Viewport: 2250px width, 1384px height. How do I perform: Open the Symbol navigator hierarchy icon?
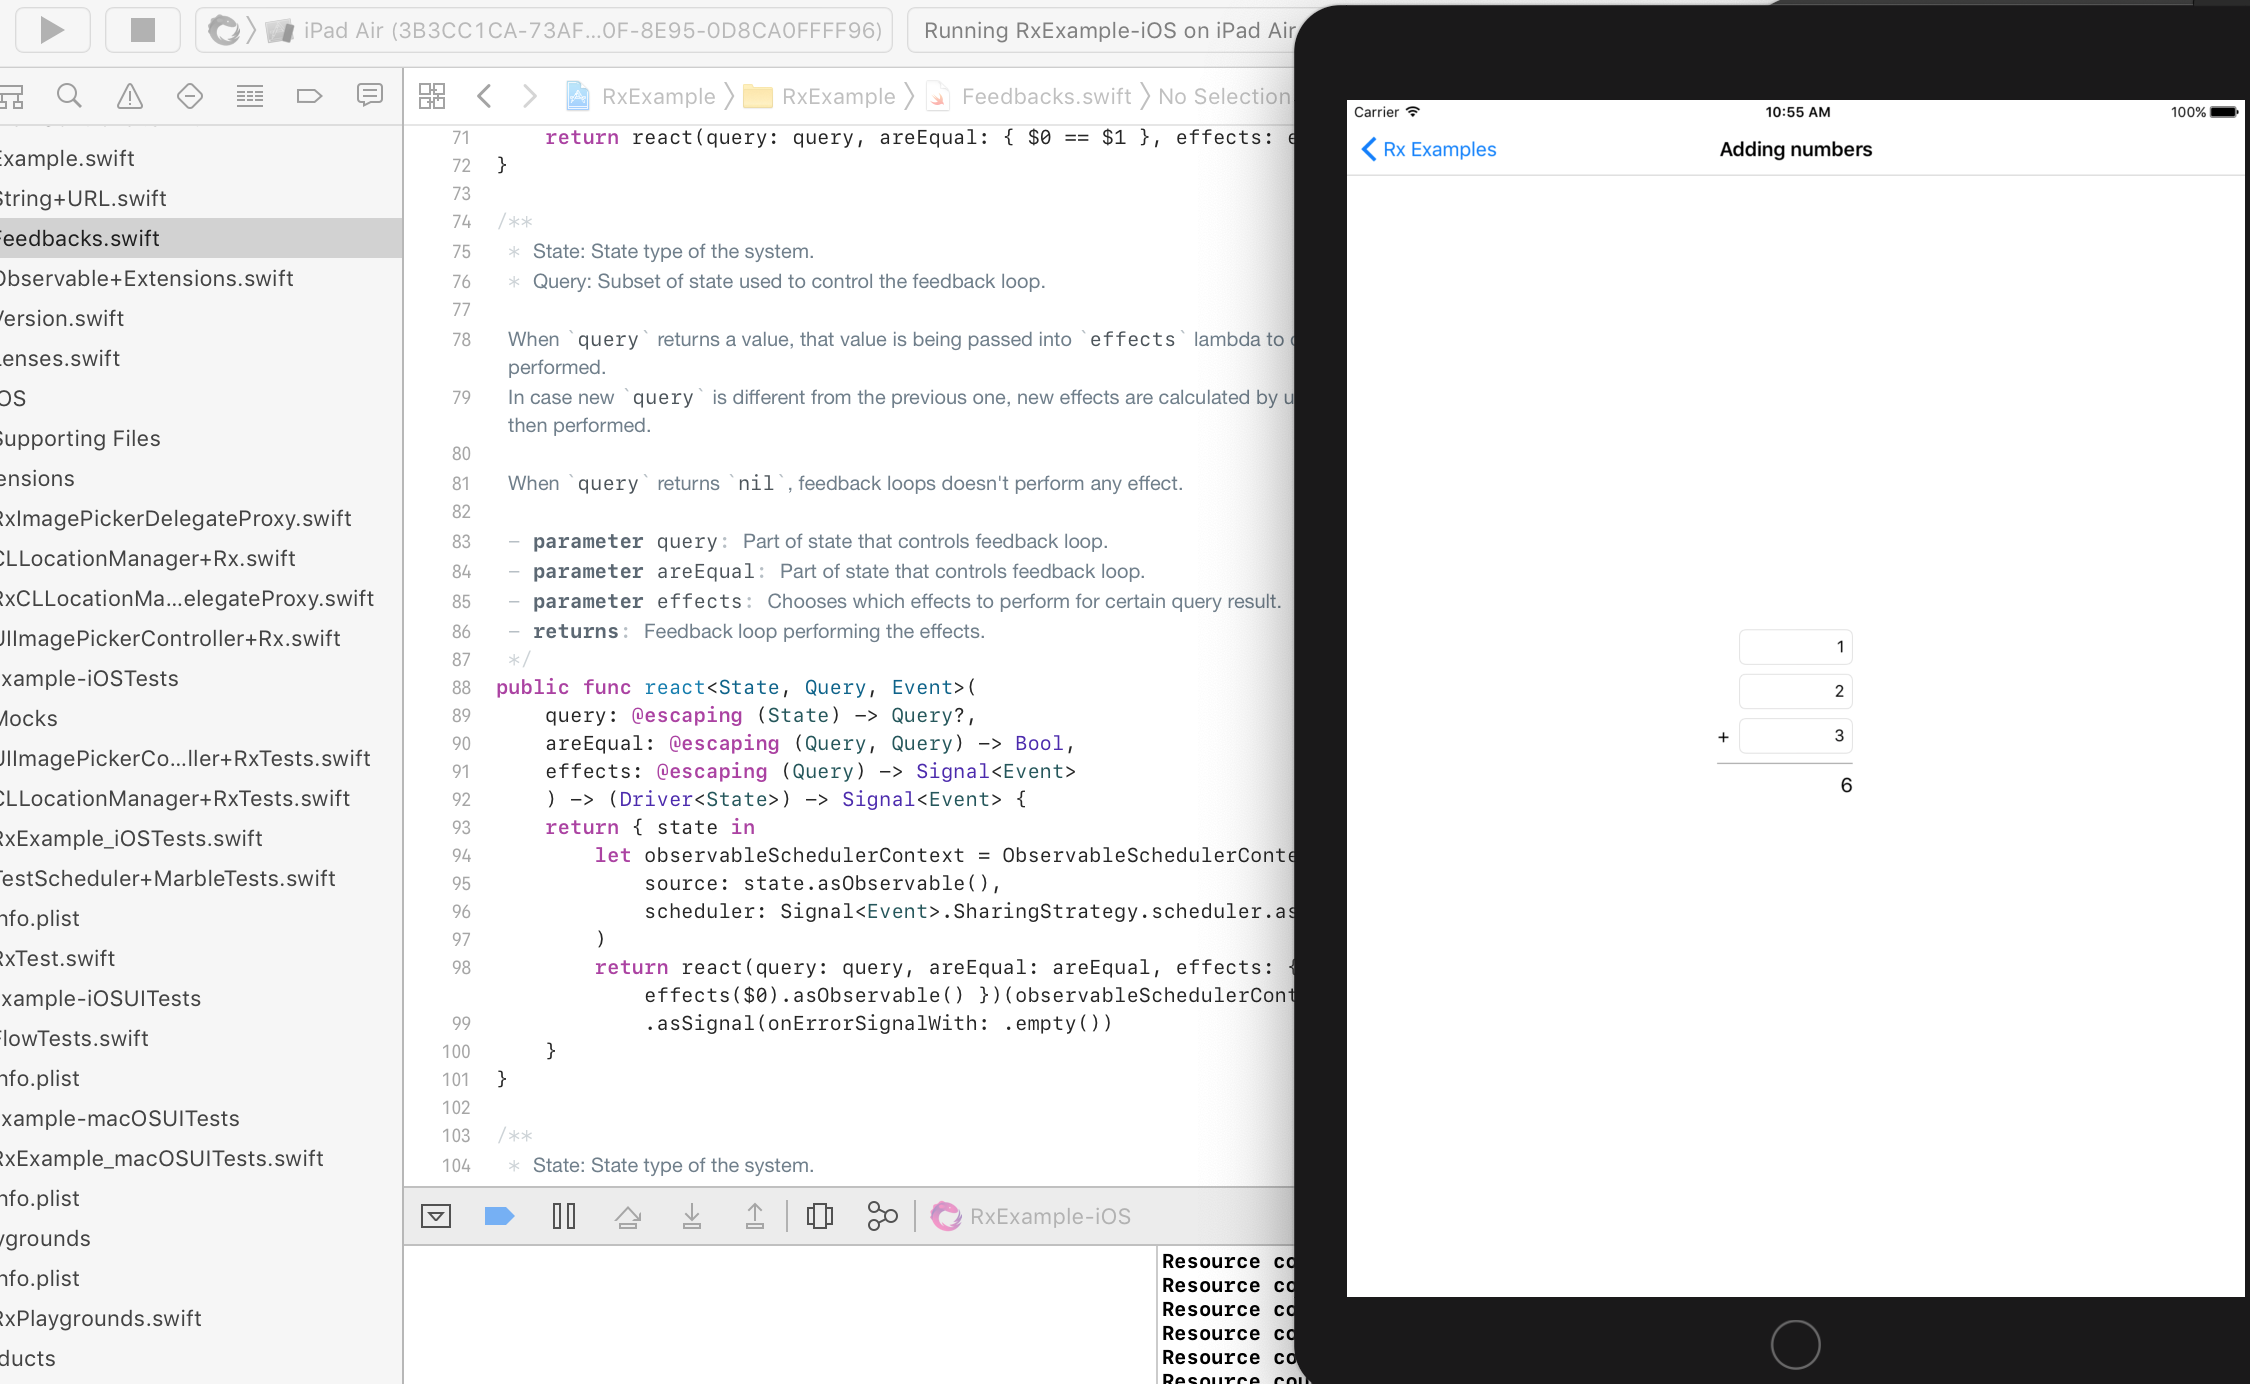click(12, 96)
